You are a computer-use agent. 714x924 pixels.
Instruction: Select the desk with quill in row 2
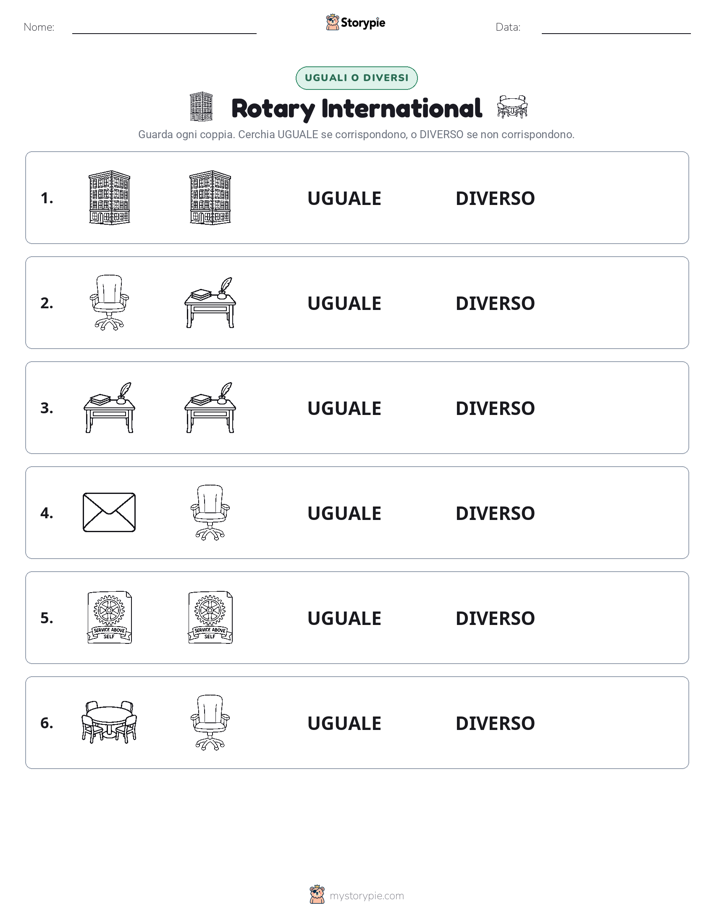(210, 302)
